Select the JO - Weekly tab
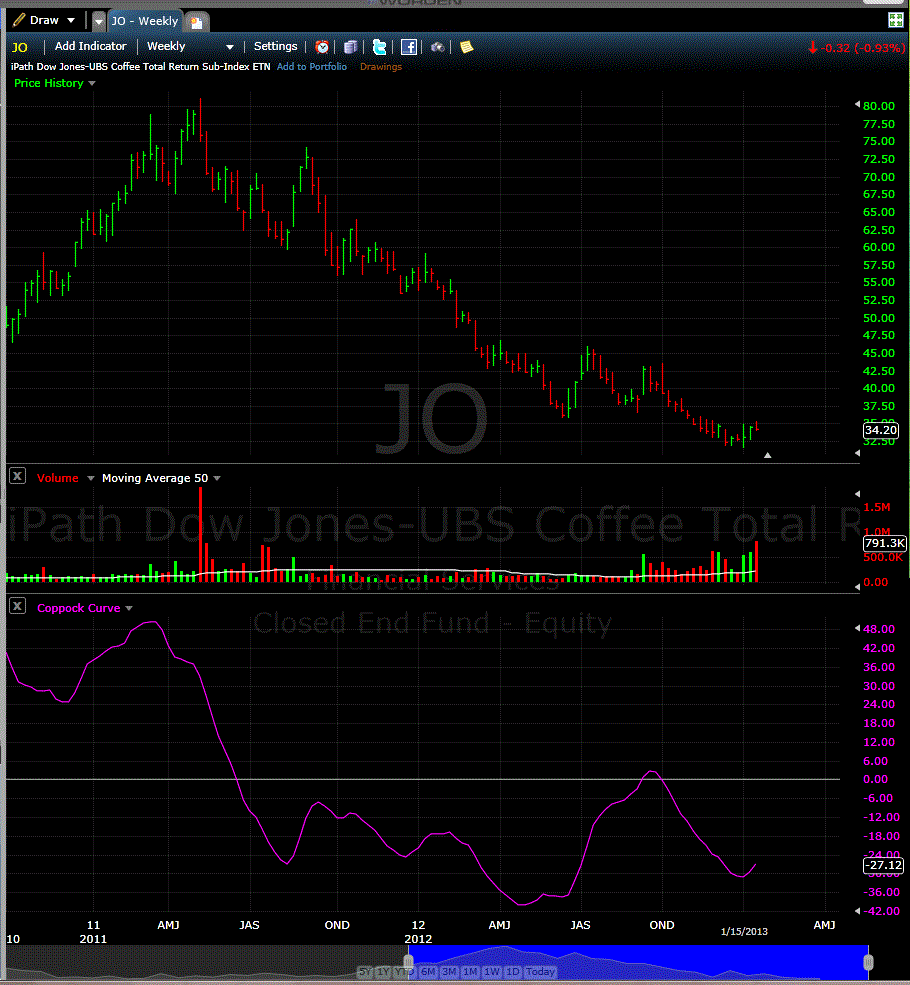Screen dimensions: 910x985 (x=145, y=21)
